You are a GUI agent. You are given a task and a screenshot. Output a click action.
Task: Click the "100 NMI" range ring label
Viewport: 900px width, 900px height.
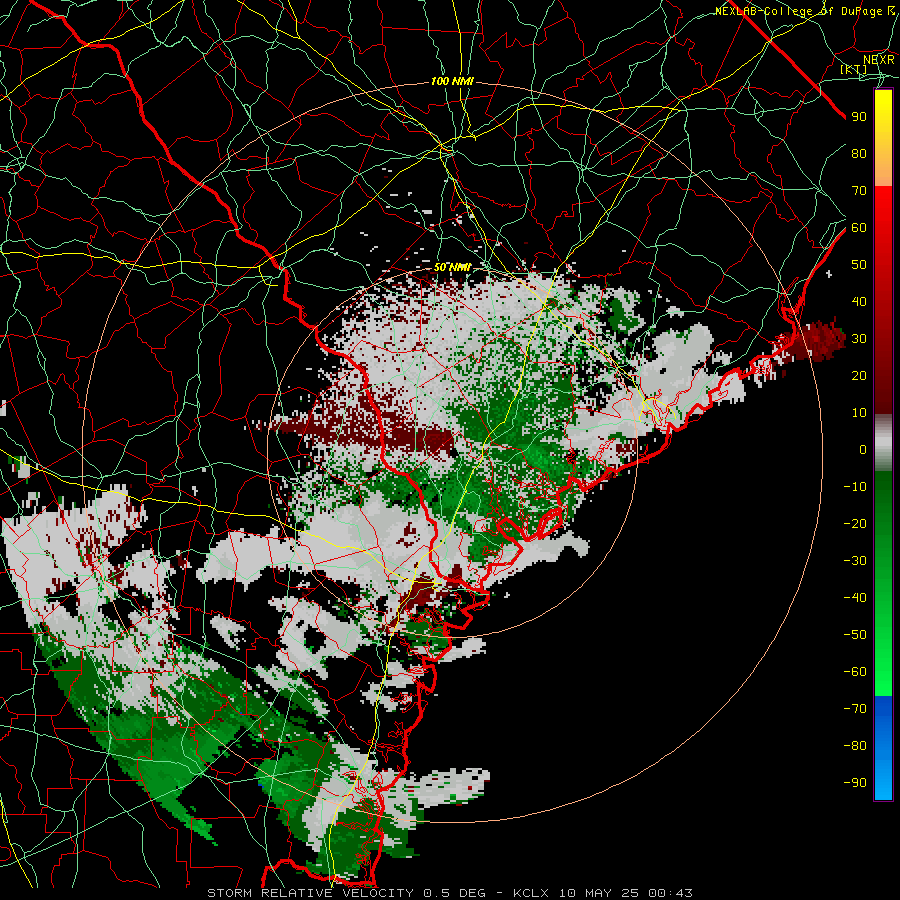pyautogui.click(x=452, y=82)
